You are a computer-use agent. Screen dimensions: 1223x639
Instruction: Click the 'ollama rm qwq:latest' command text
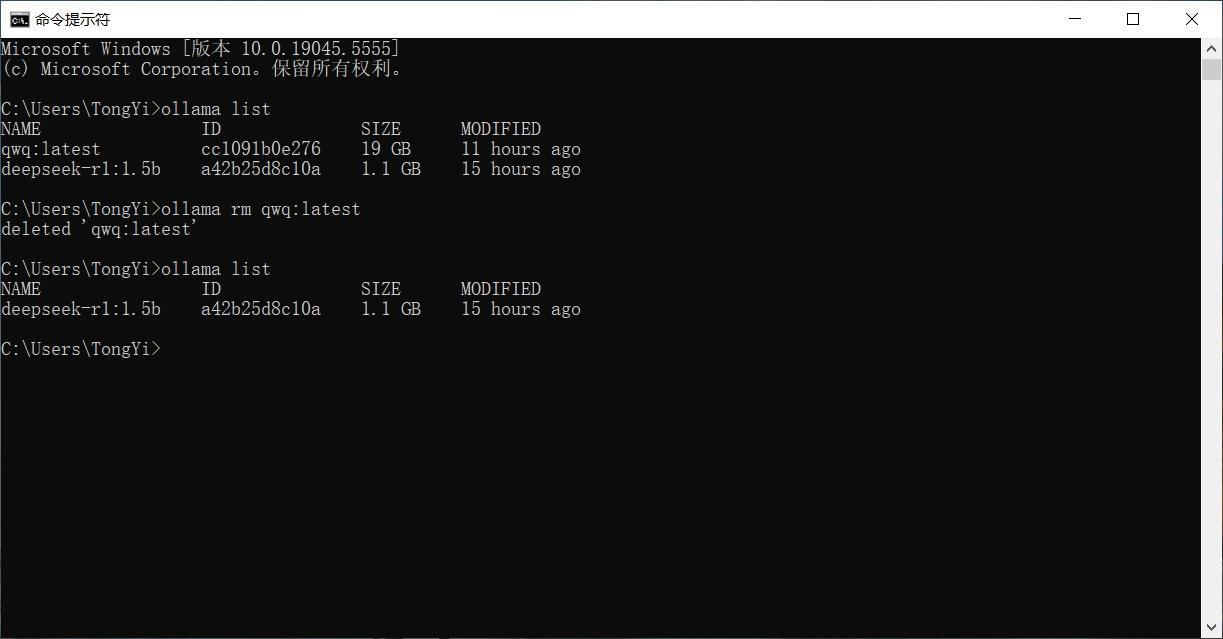coord(260,209)
